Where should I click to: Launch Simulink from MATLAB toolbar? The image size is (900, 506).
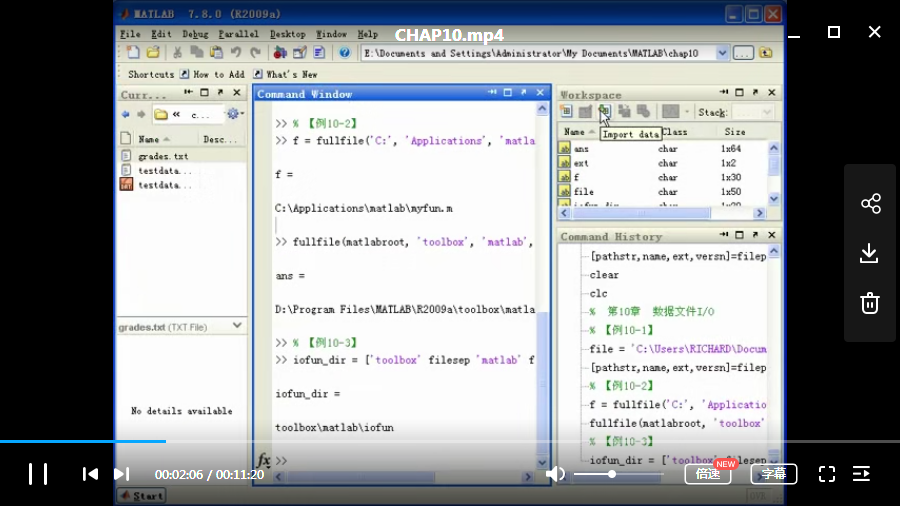click(x=280, y=53)
